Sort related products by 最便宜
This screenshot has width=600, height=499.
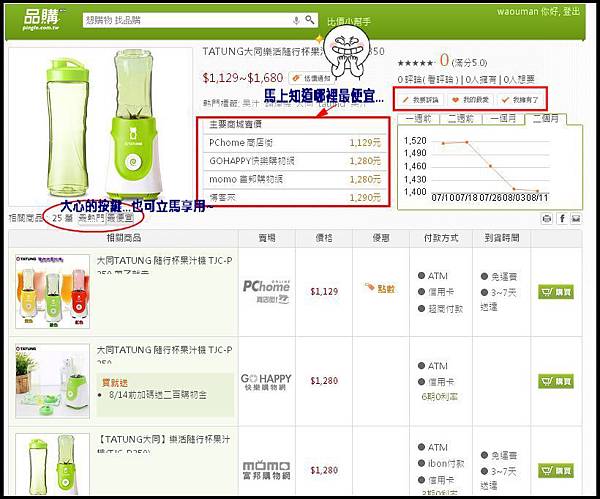pos(120,219)
